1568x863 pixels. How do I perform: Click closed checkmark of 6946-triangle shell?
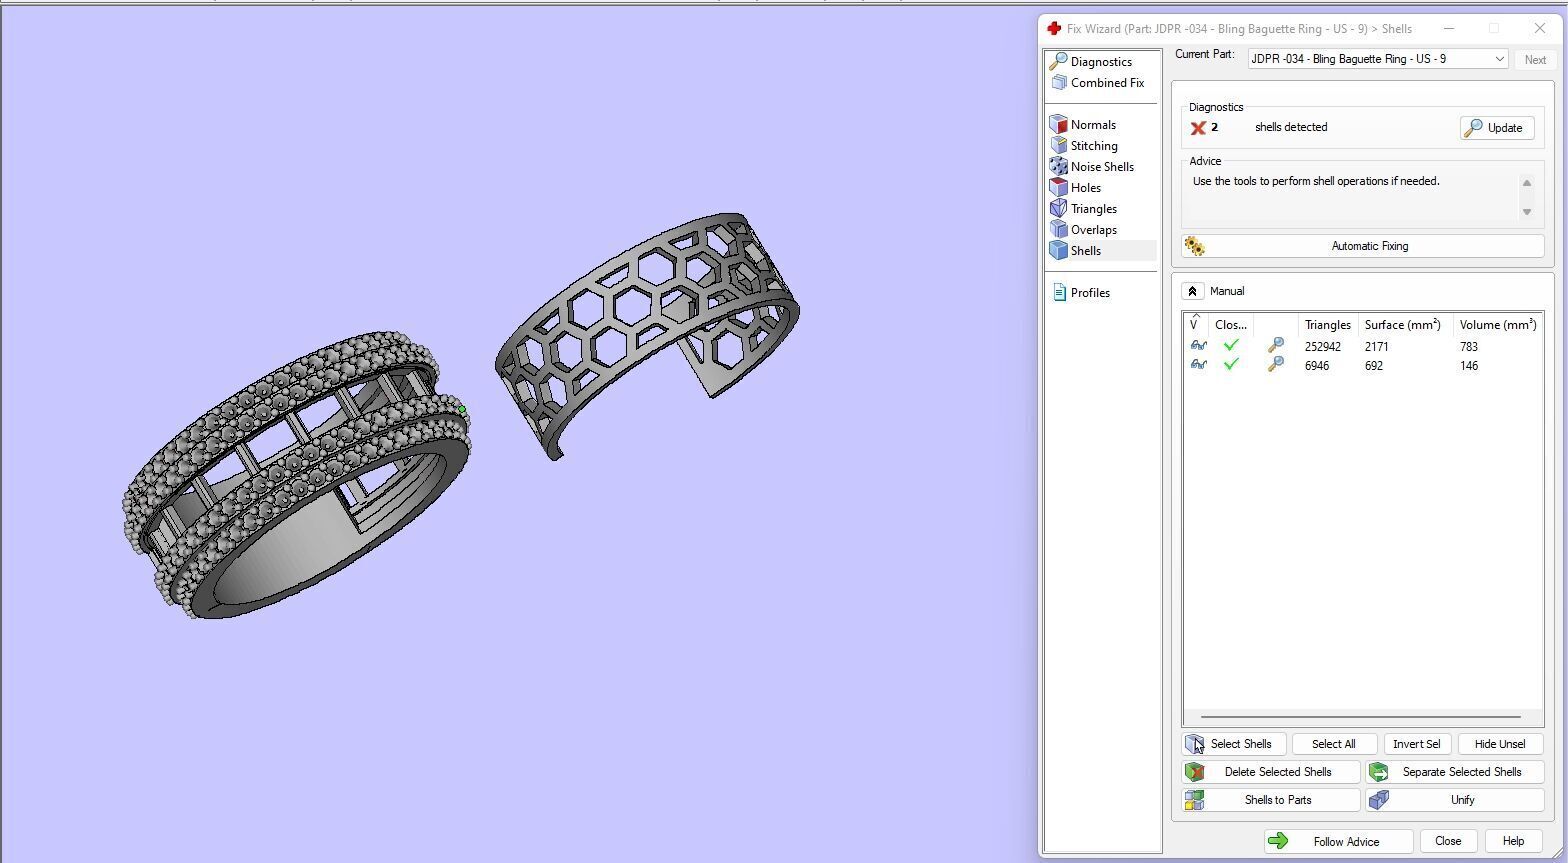tap(1231, 364)
